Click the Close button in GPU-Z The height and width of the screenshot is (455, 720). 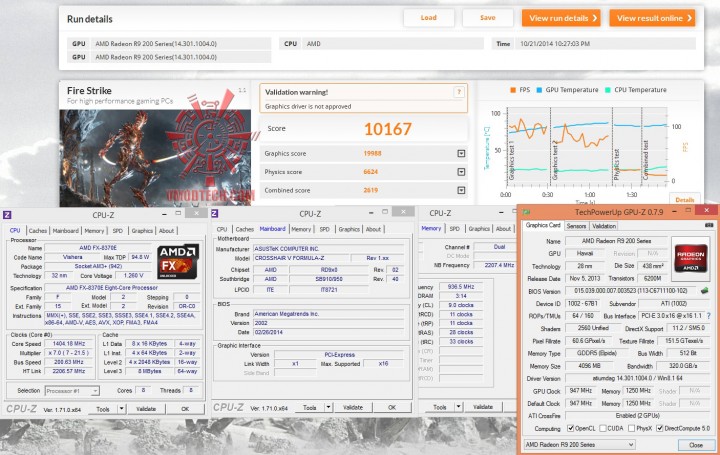pyautogui.click(x=696, y=445)
